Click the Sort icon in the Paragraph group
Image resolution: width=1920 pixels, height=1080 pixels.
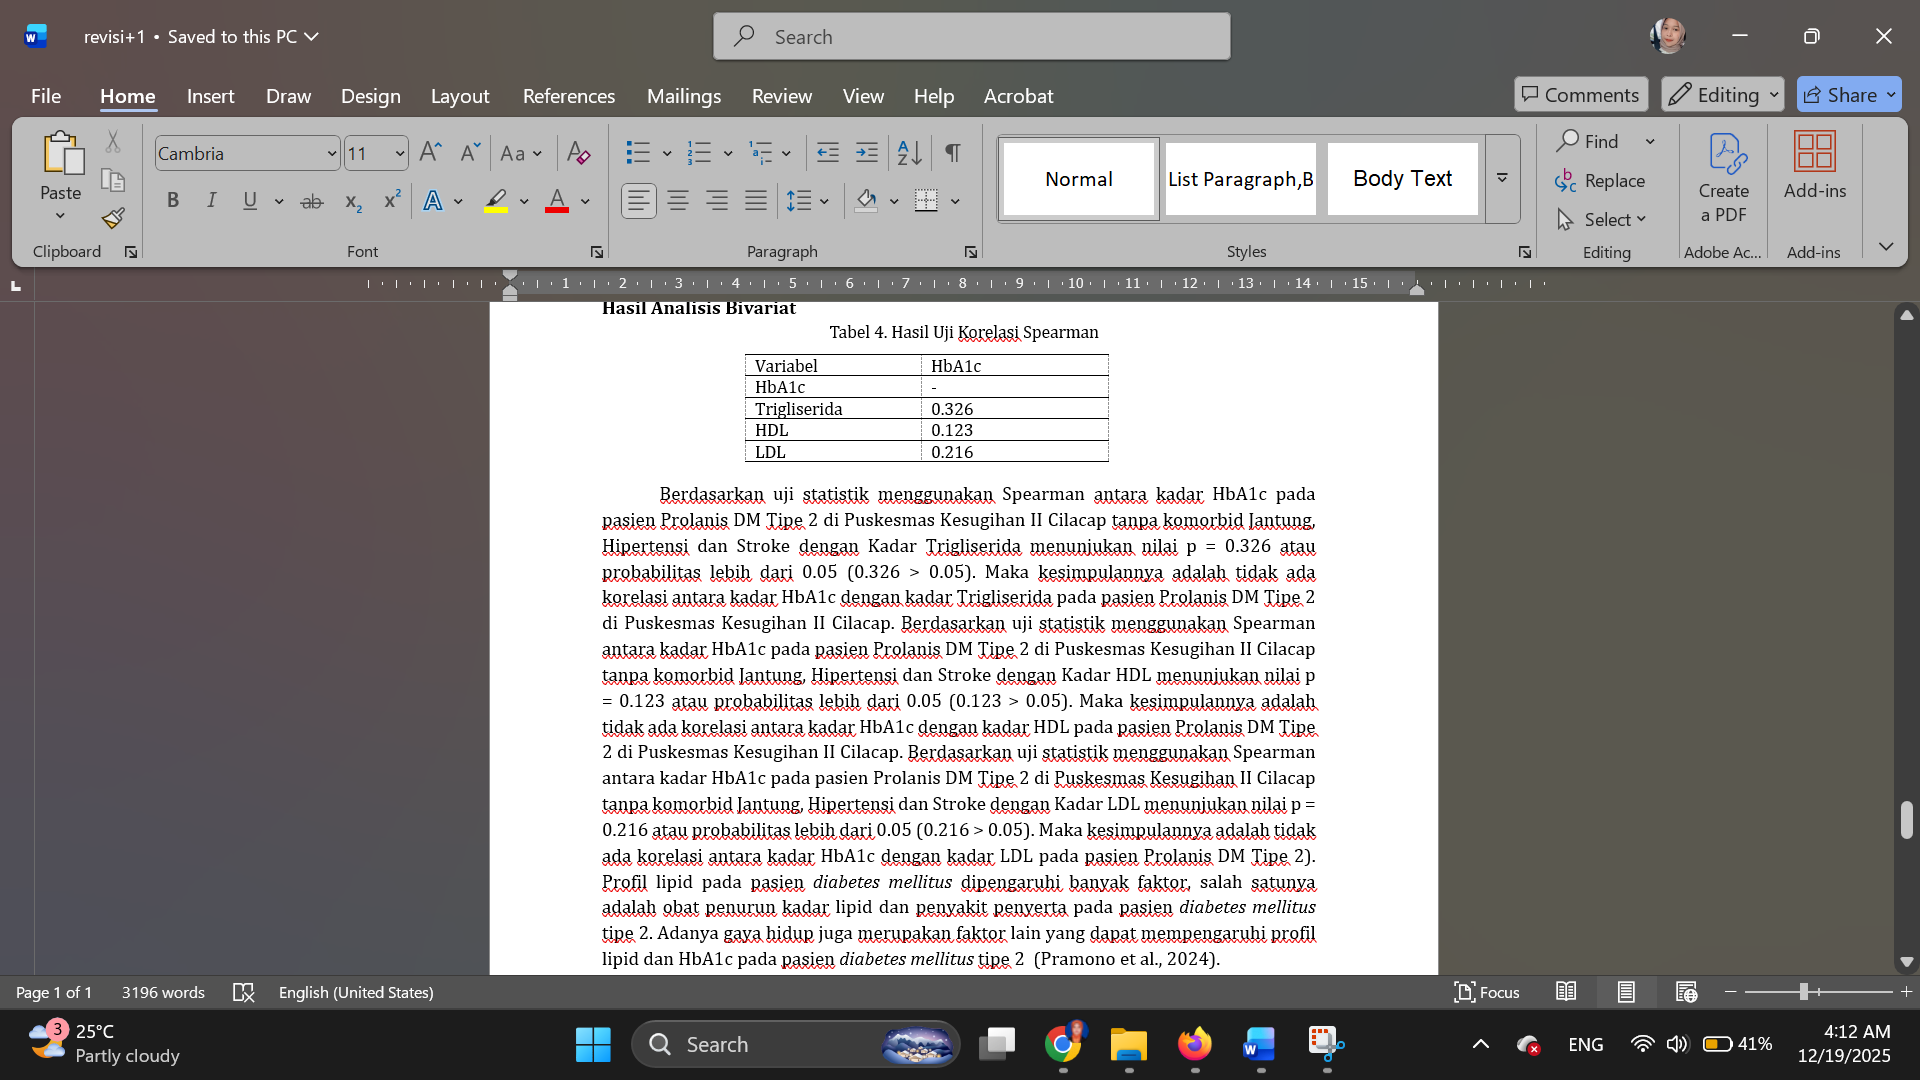pos(909,153)
